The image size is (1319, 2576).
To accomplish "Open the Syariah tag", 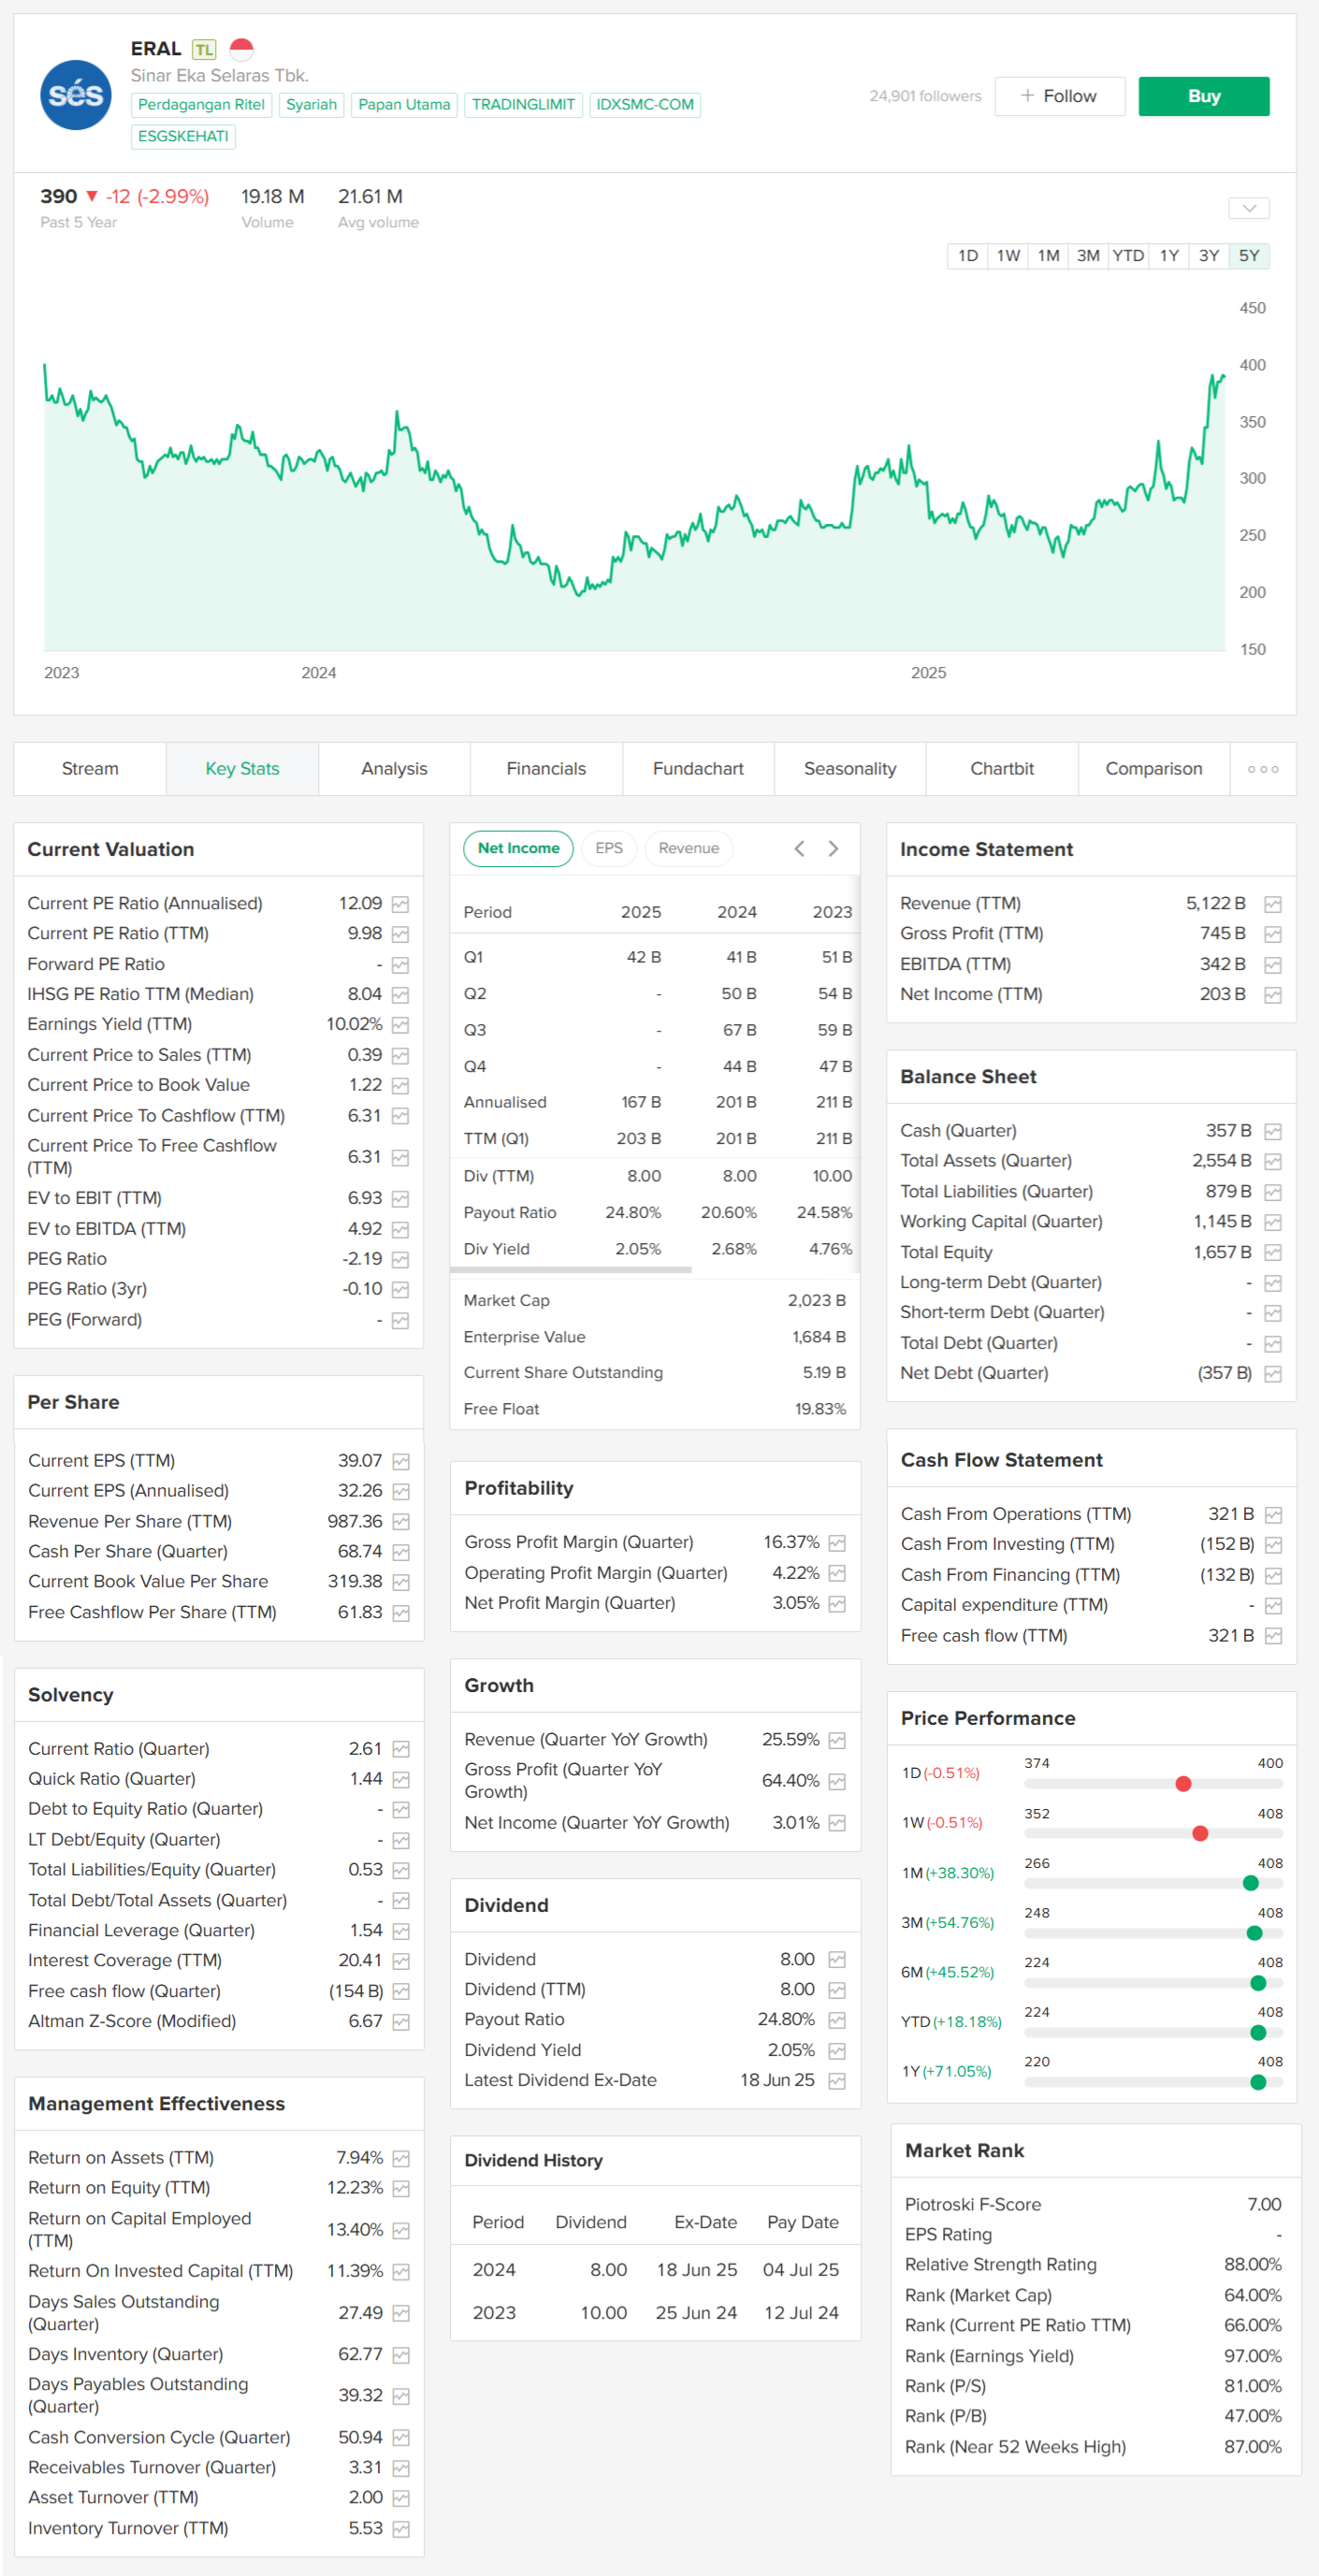I will point(311,104).
